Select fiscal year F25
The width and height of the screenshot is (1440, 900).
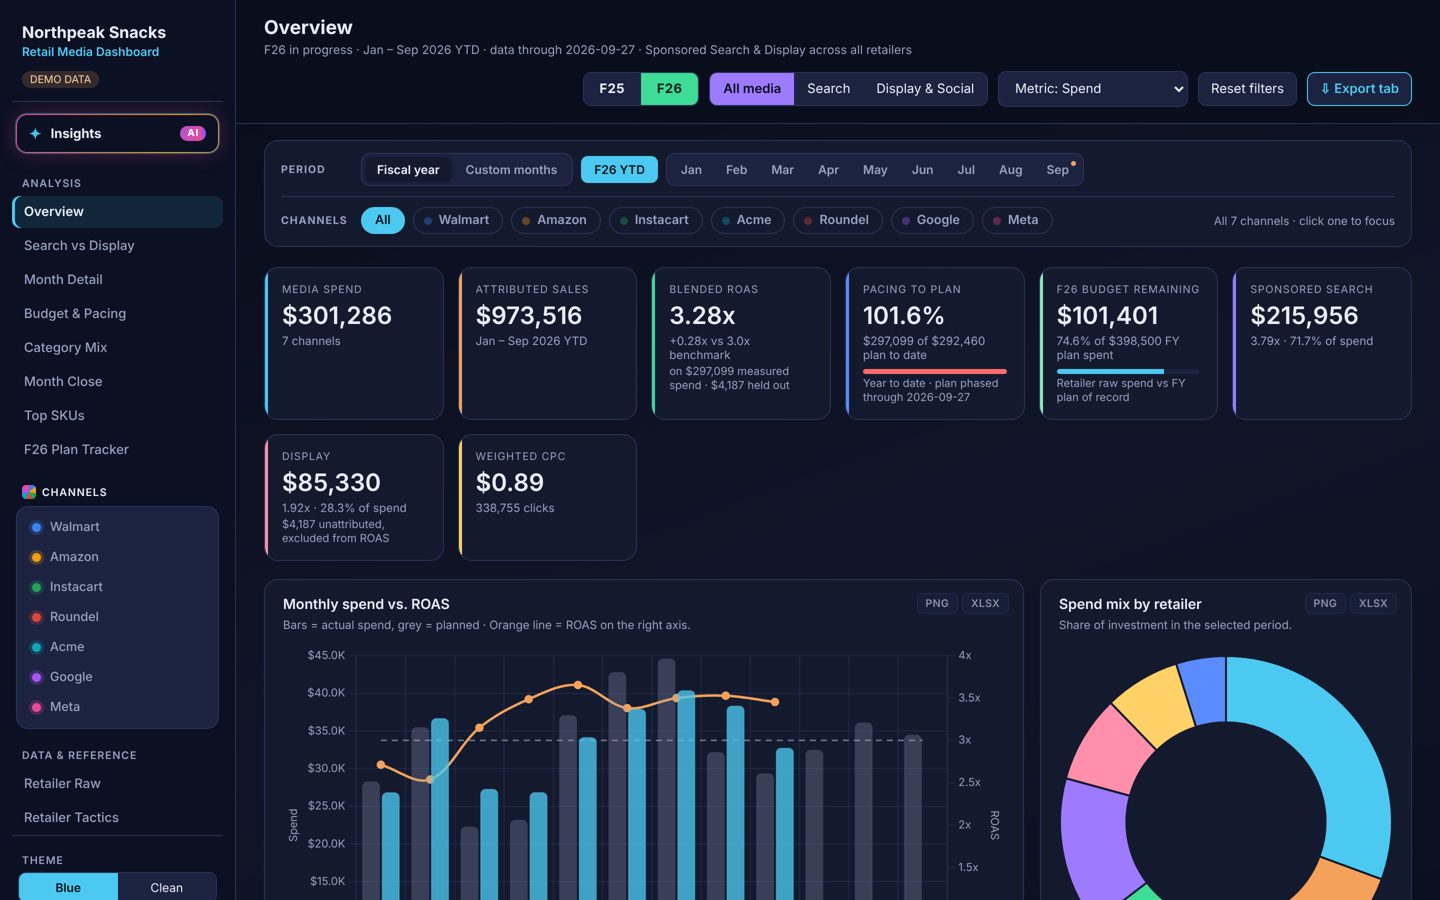(x=612, y=89)
